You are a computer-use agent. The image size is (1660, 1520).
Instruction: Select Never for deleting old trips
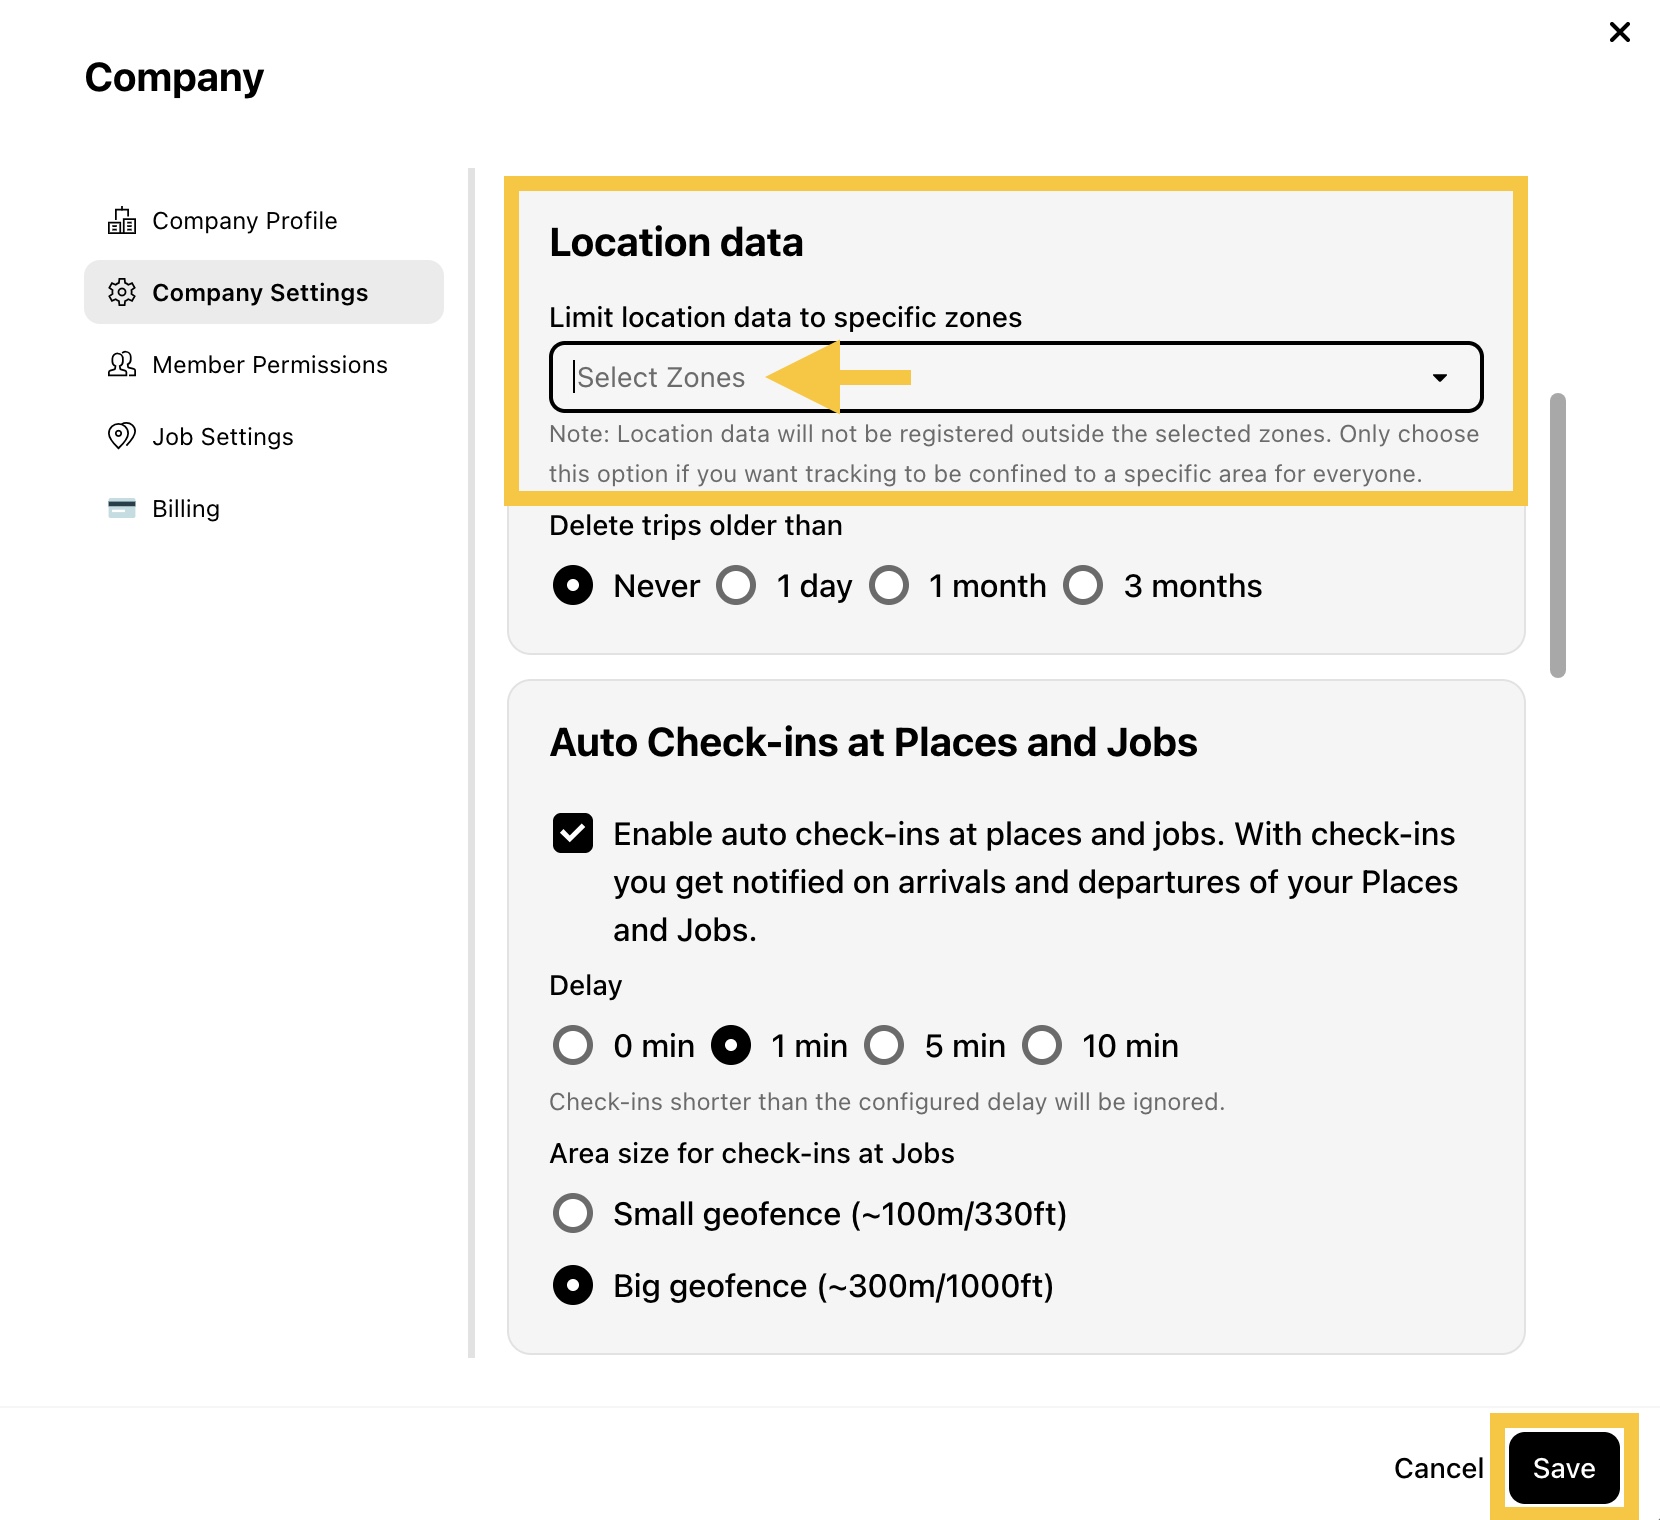pos(573,585)
